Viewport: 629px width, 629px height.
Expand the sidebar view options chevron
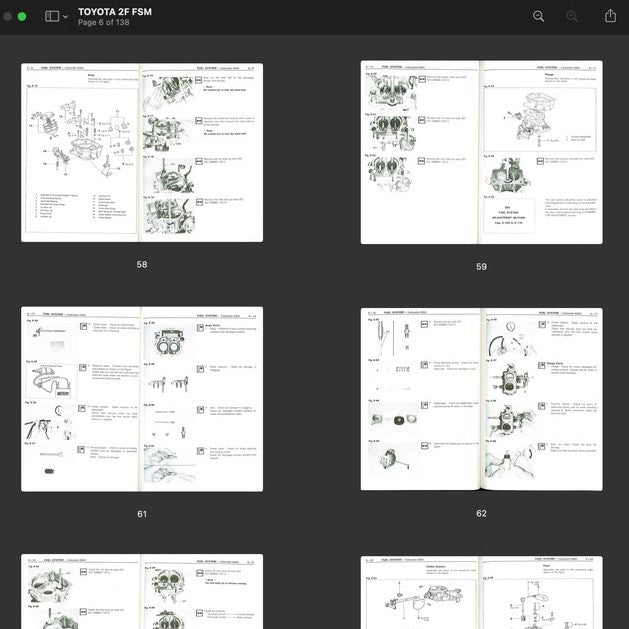66,17
